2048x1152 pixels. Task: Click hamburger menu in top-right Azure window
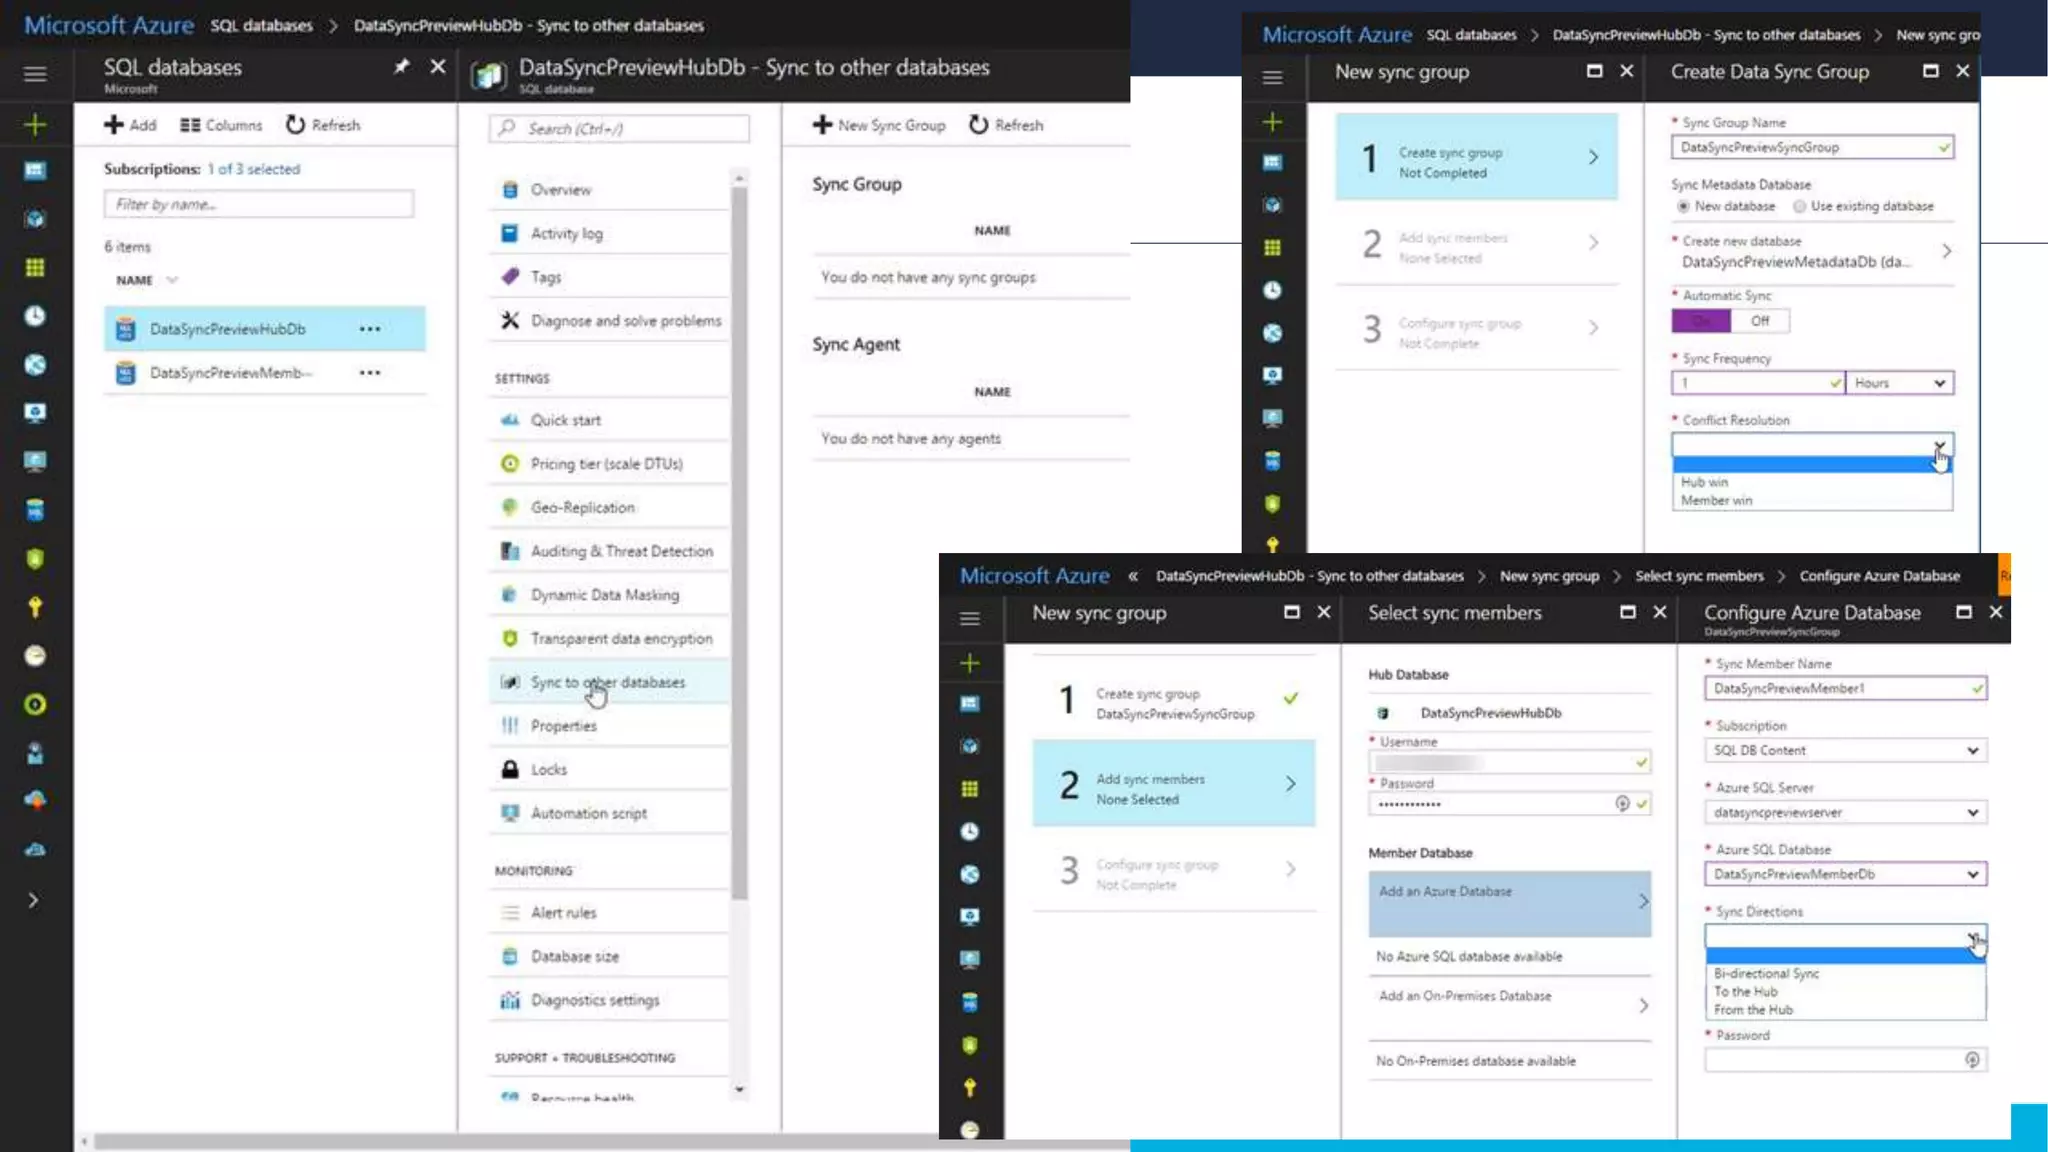tap(1272, 78)
